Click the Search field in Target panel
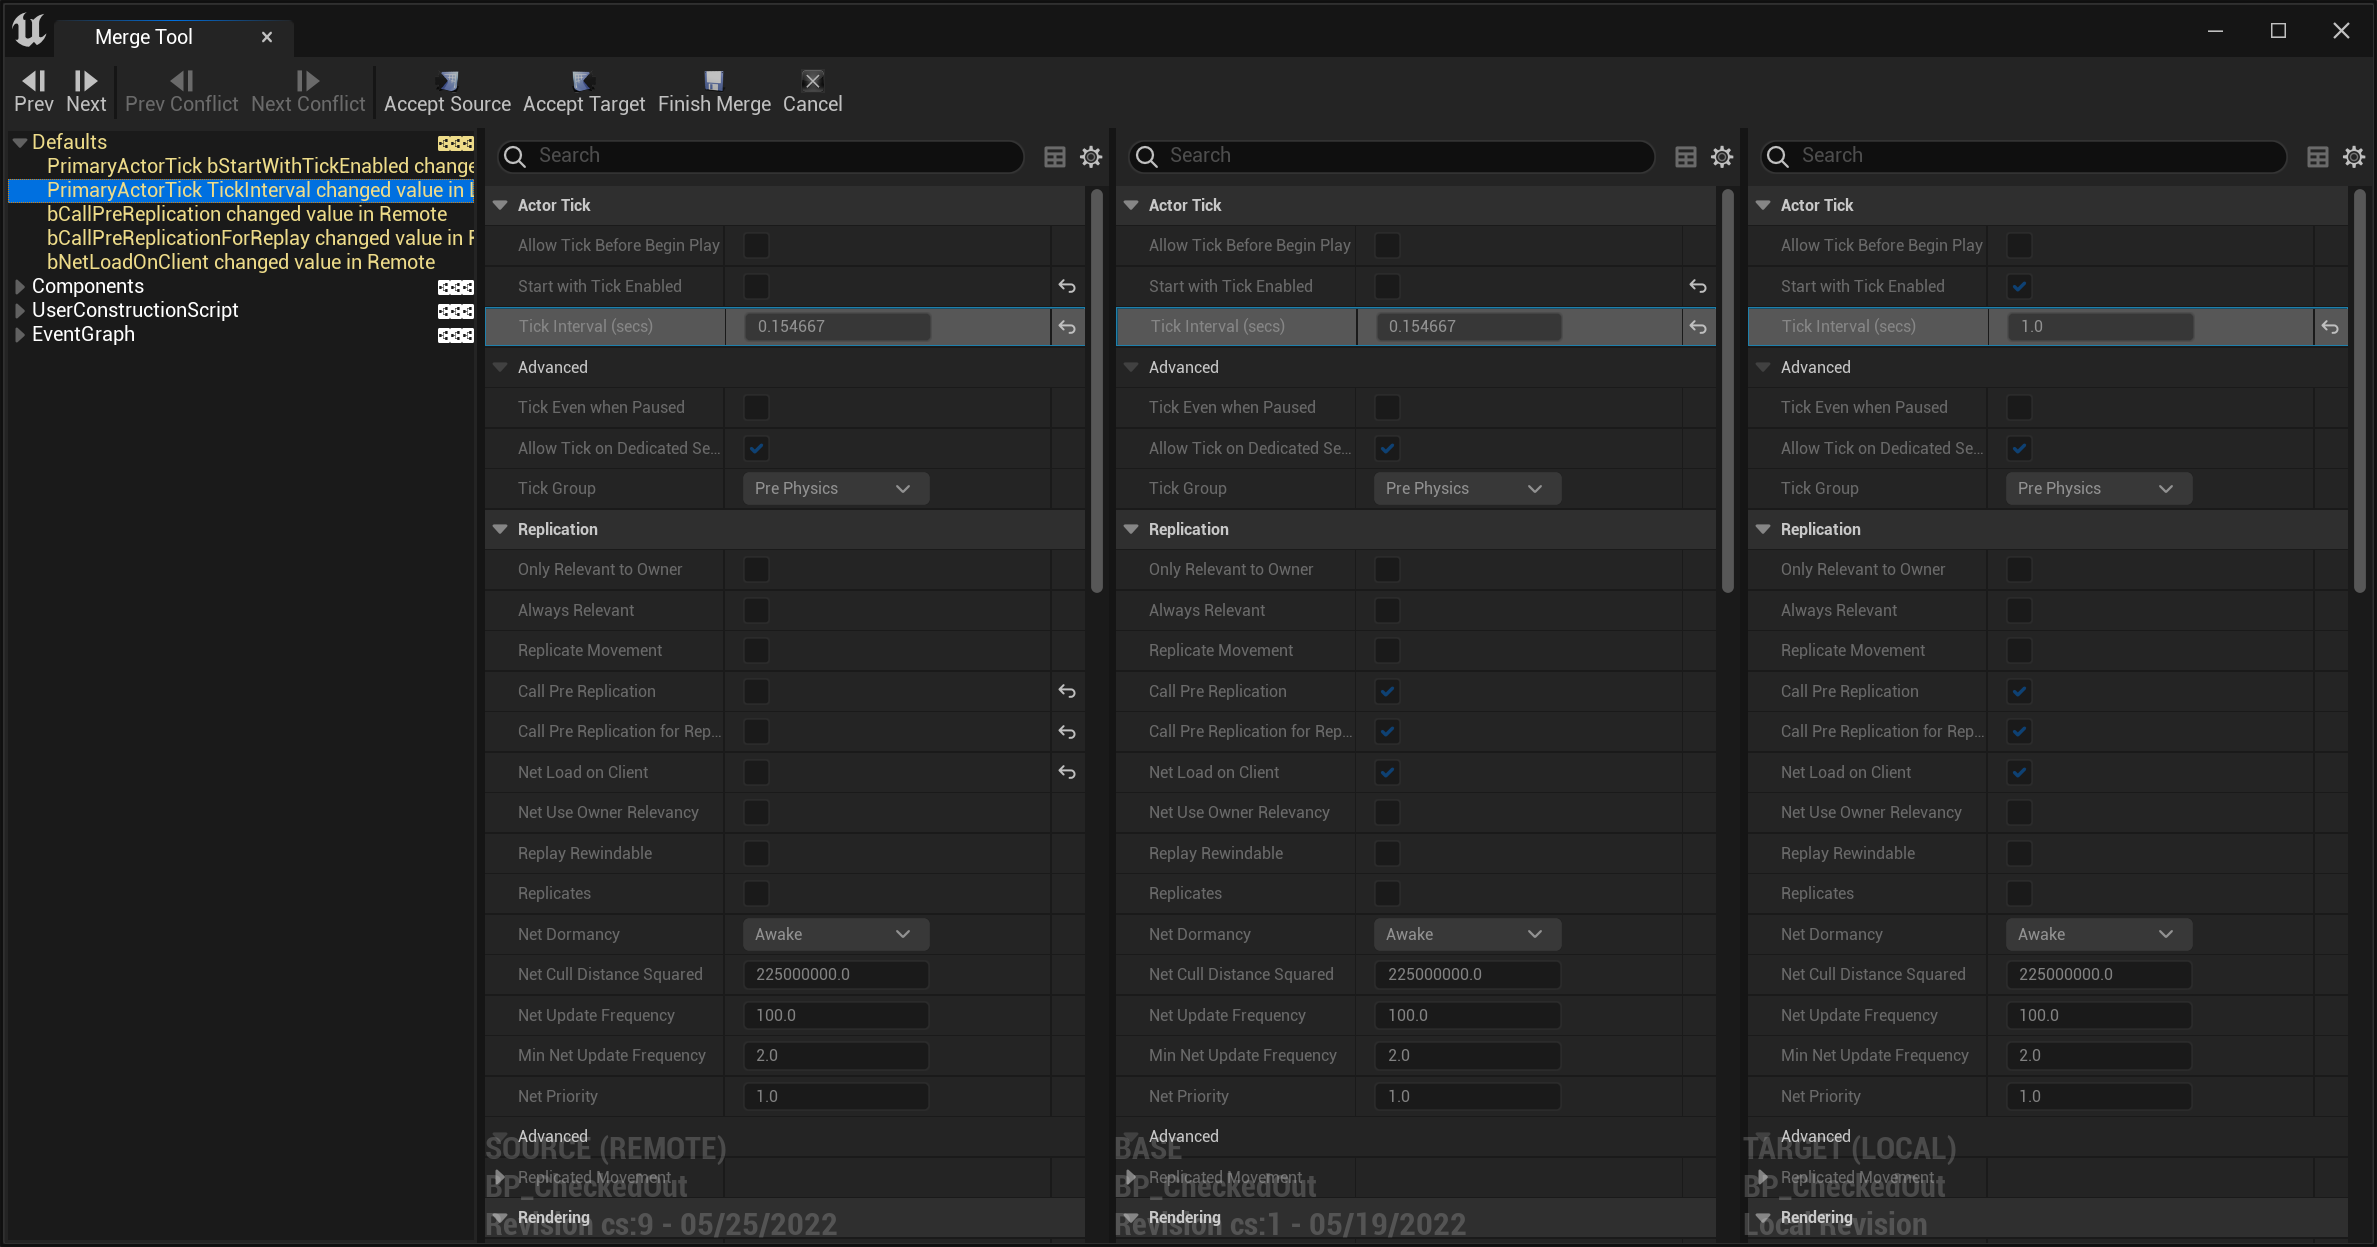This screenshot has height=1247, width=2377. point(2030,156)
